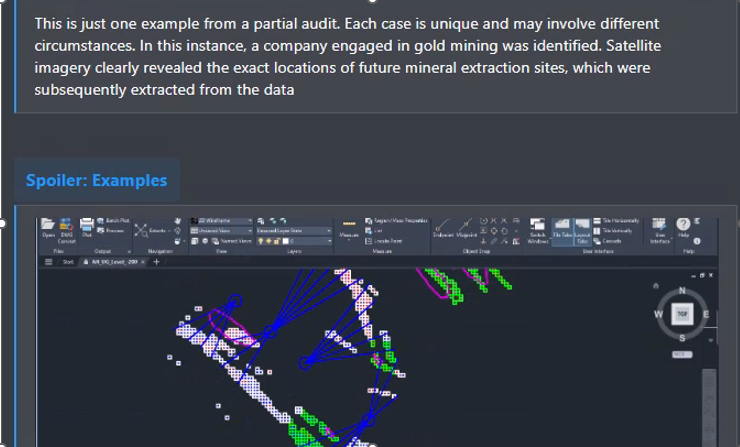Click the TOP face of the ViewCube
Viewport: 740px width, 447px height.
[683, 314]
